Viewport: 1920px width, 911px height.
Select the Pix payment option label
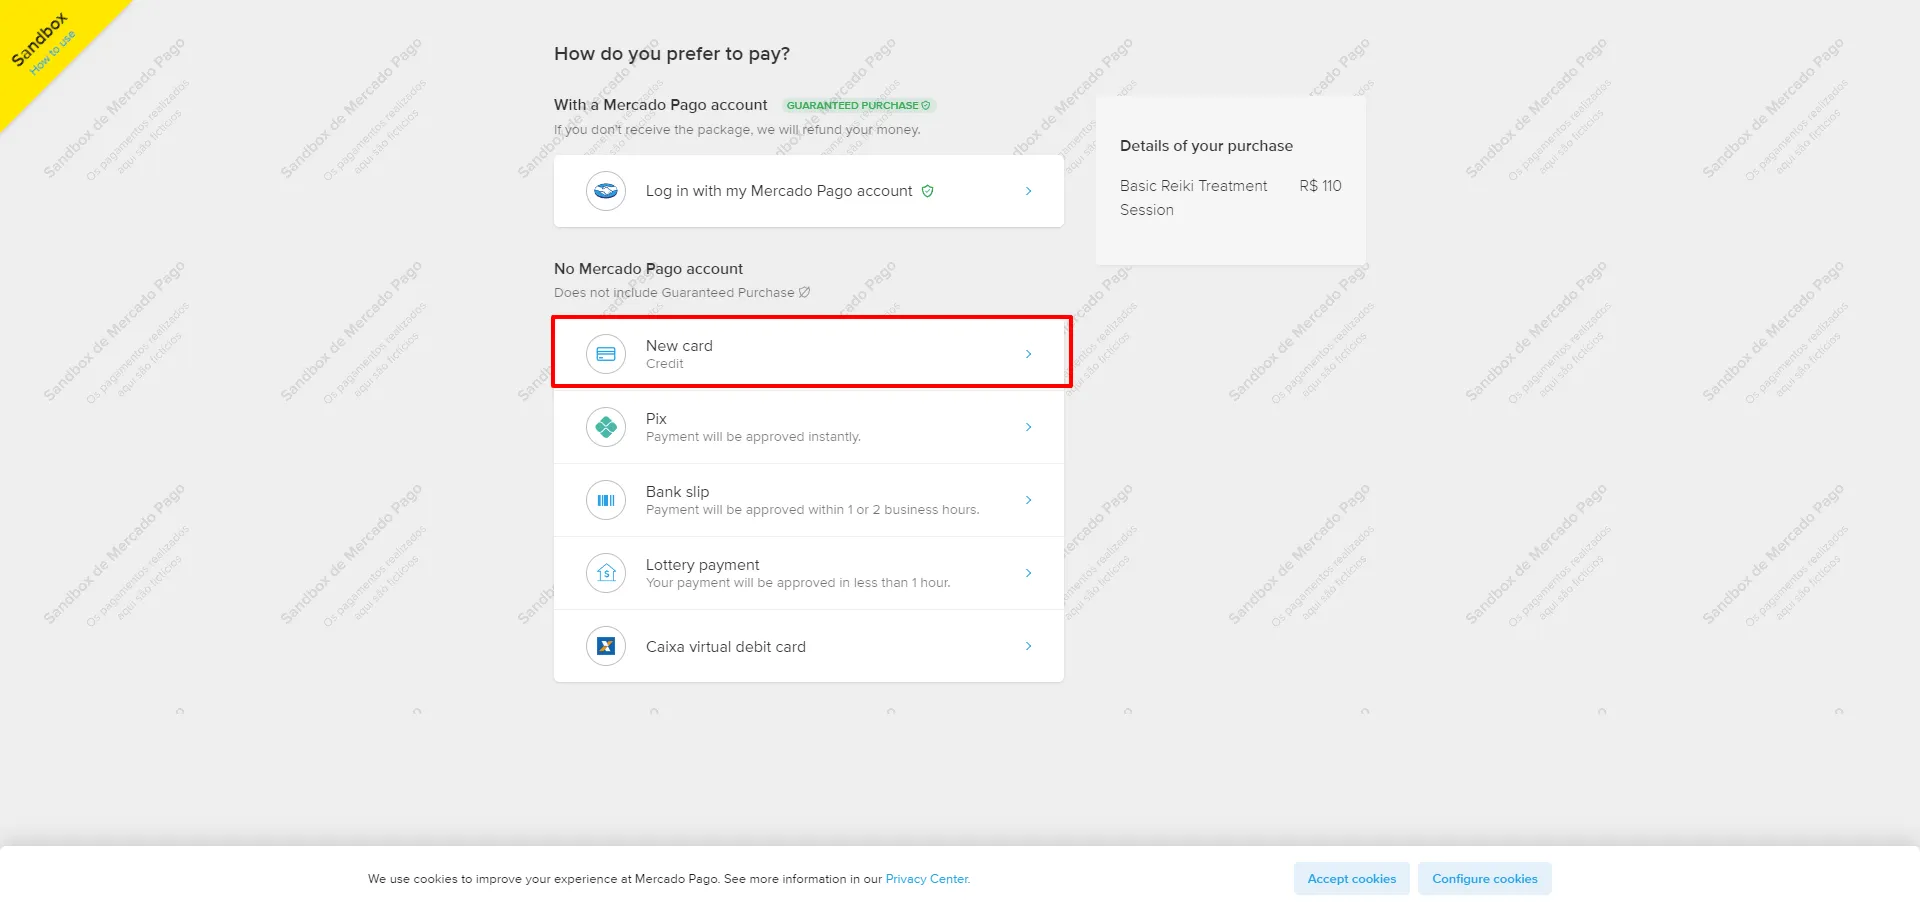coord(656,418)
